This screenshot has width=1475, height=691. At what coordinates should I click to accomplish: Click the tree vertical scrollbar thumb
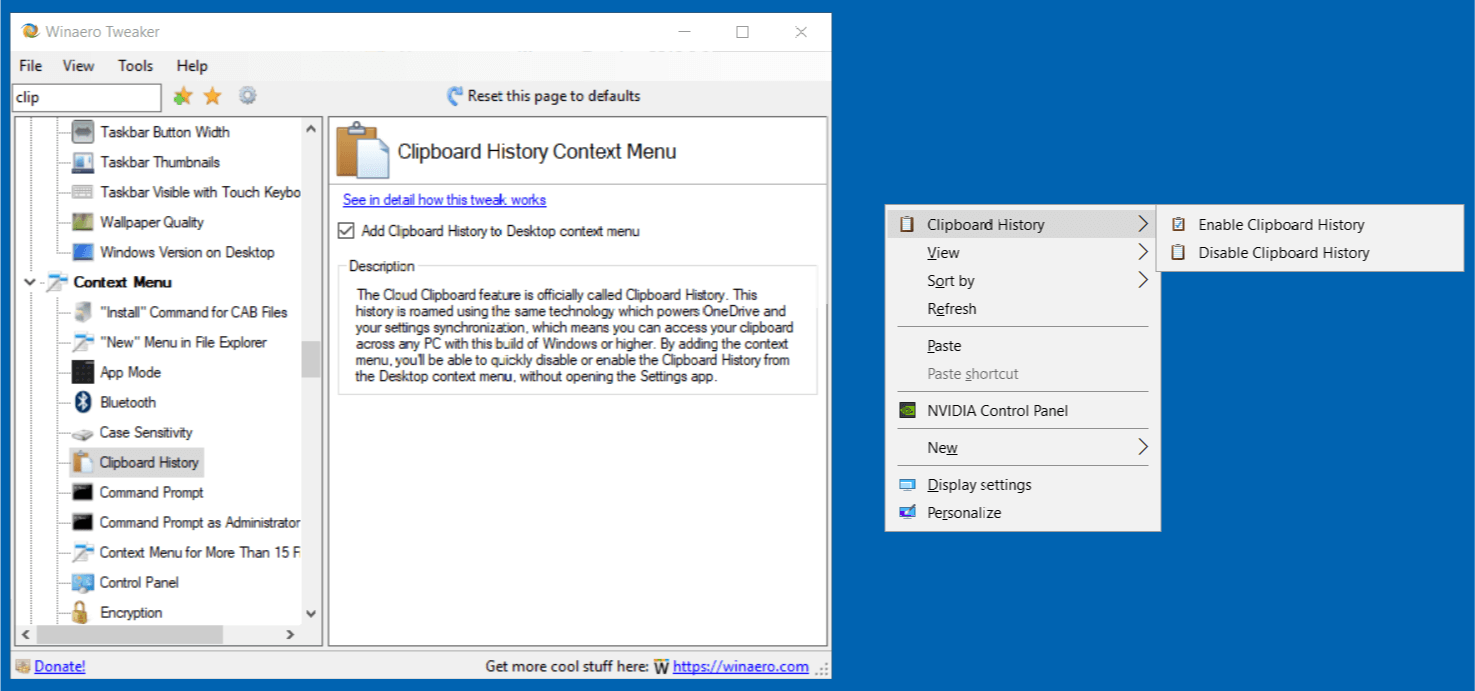(x=311, y=360)
